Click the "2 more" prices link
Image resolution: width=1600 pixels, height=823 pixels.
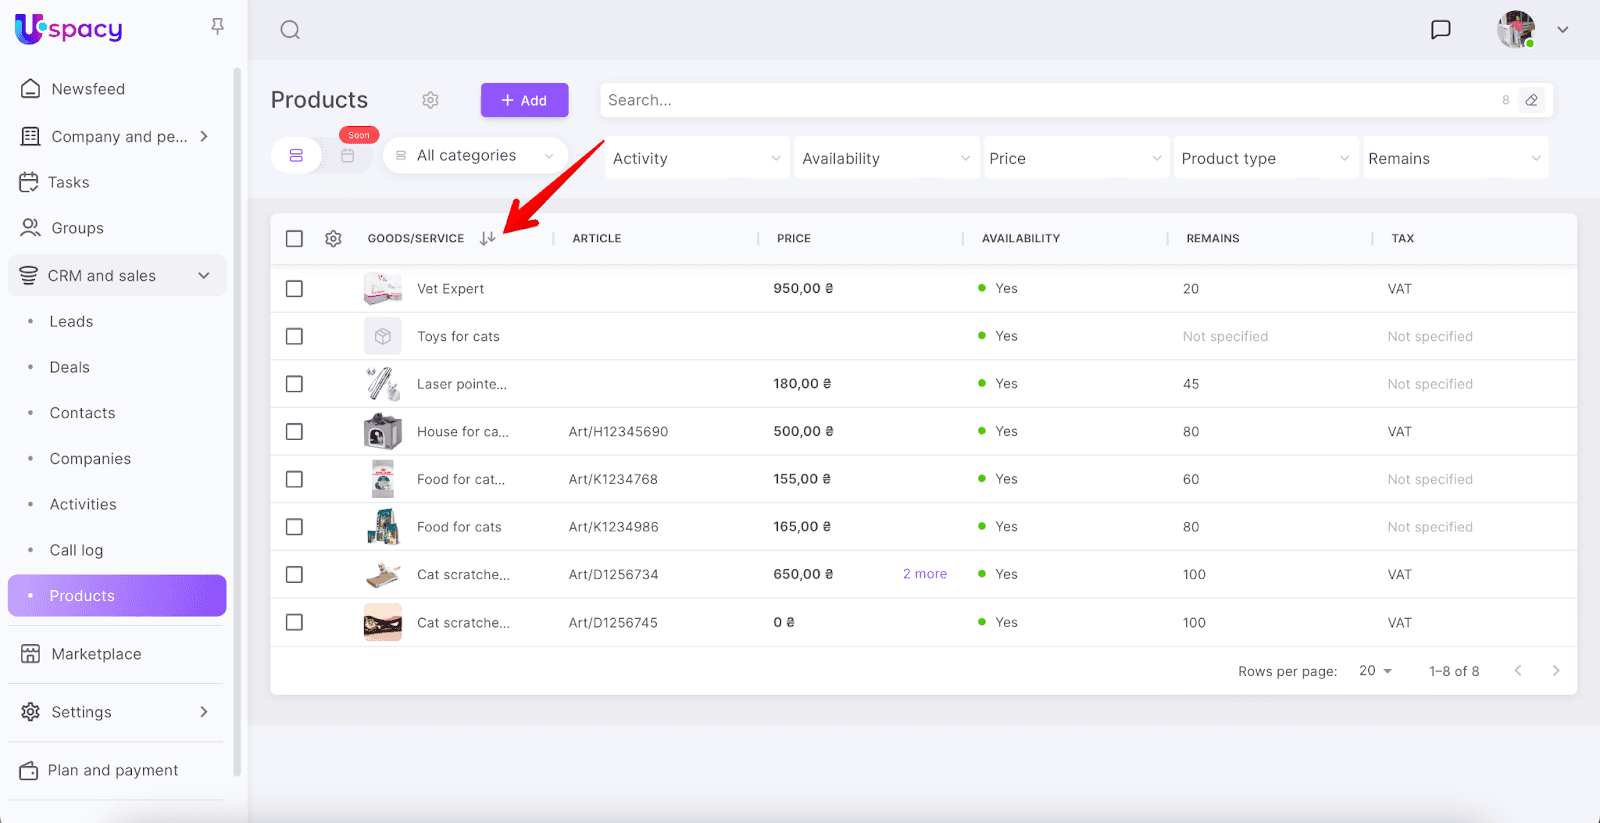pyautogui.click(x=924, y=574)
